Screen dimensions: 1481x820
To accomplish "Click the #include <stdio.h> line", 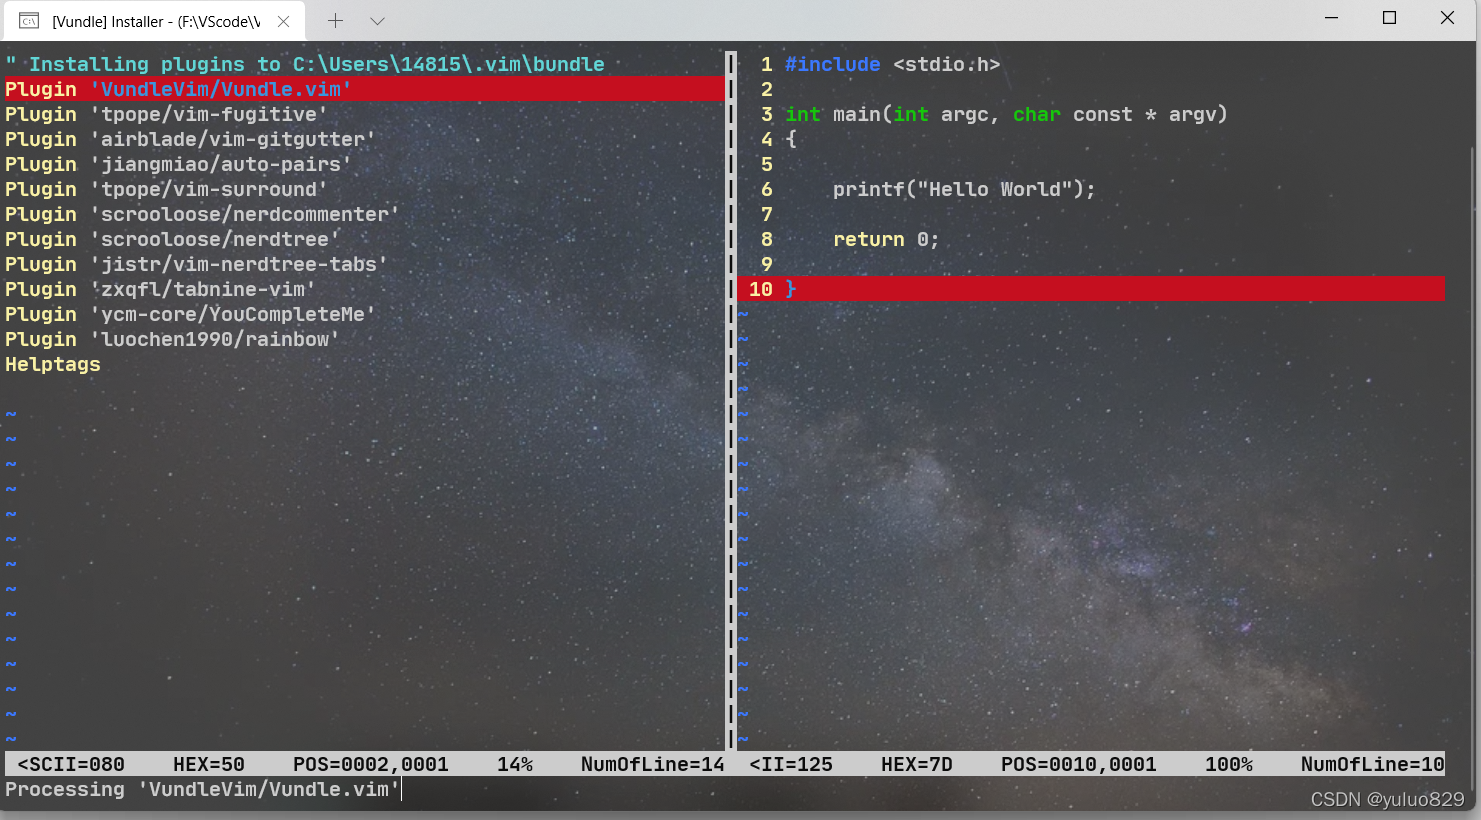I will pyautogui.click(x=892, y=64).
